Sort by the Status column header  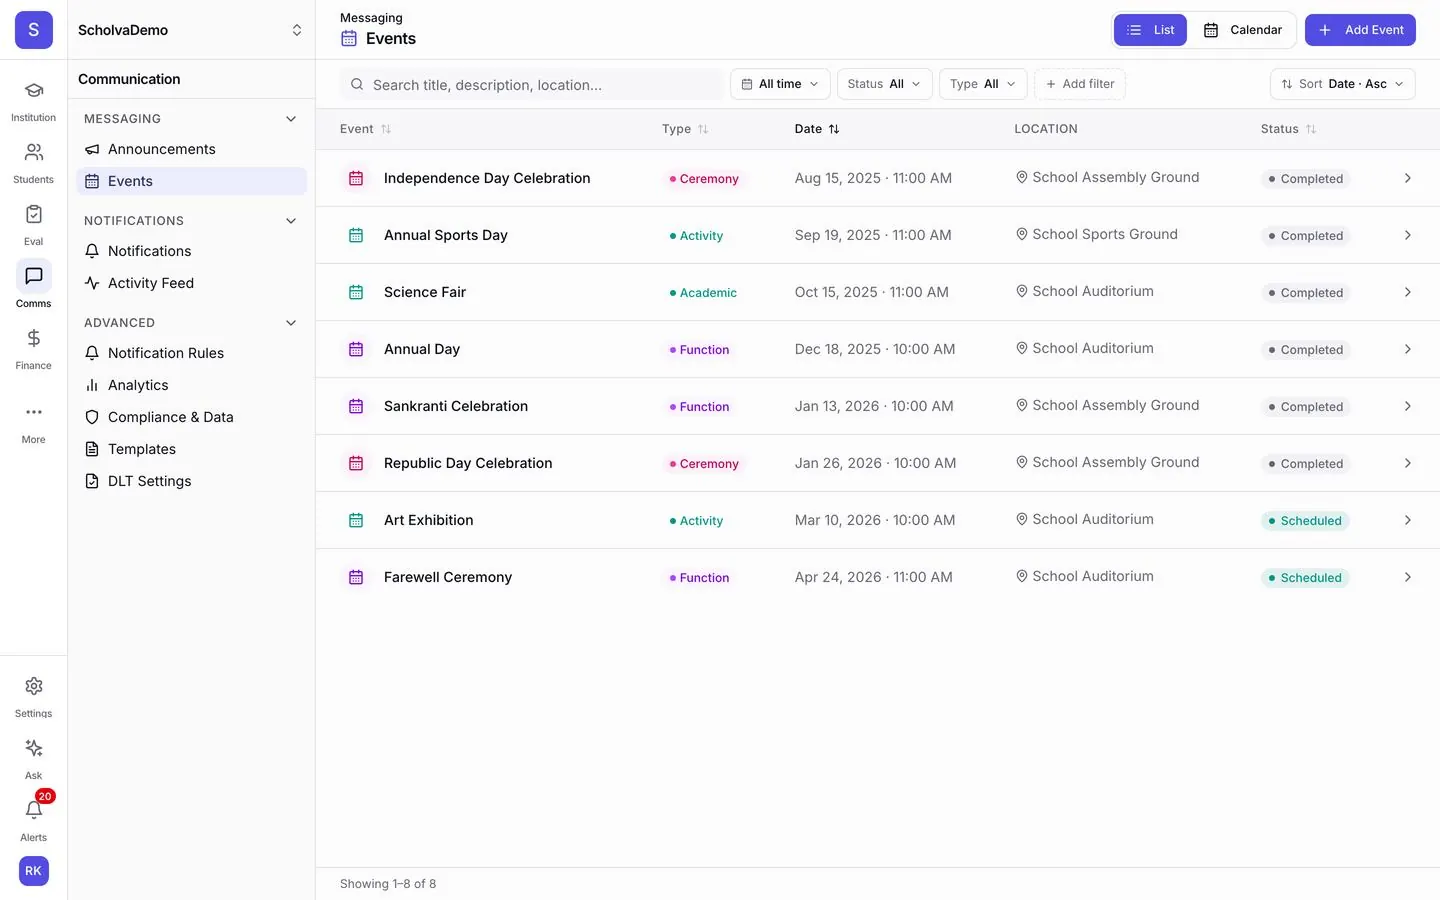[1288, 129]
